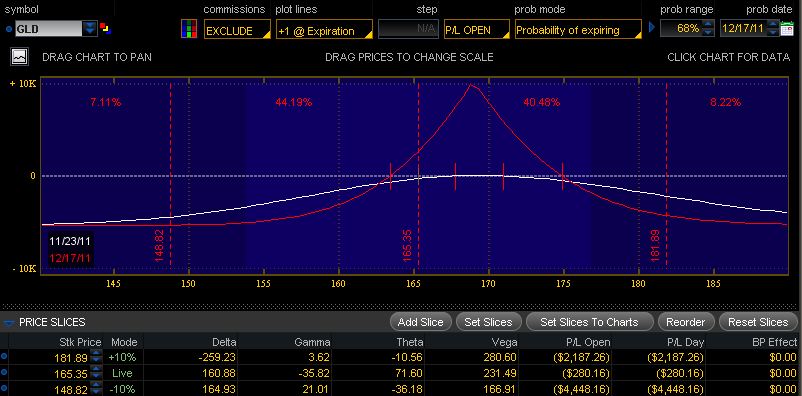Screen dimensions: 802x396
Task: Toggle the radio dot for the 148.82 slice
Action: click(5, 389)
